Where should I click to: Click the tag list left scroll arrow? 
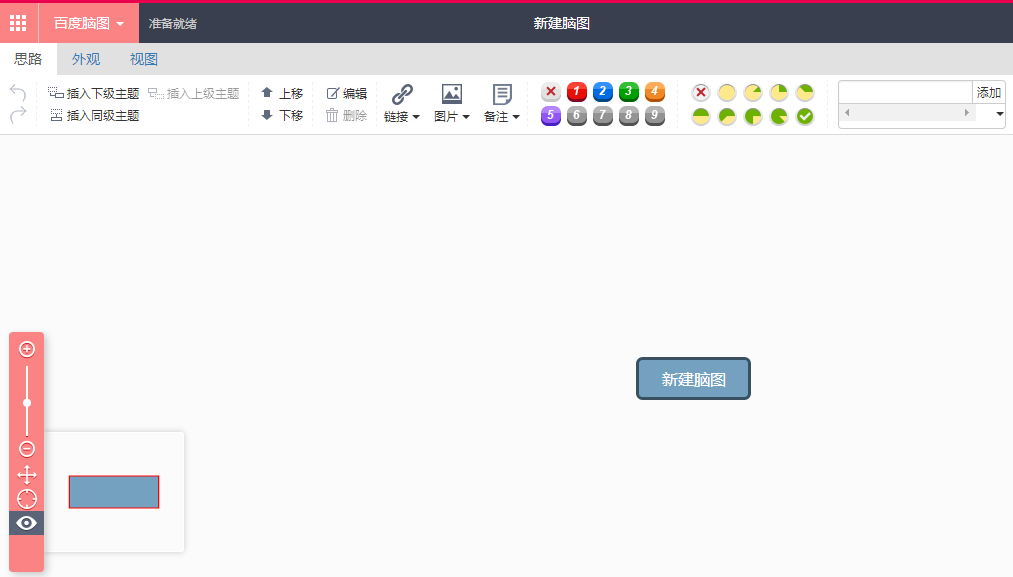pos(847,112)
